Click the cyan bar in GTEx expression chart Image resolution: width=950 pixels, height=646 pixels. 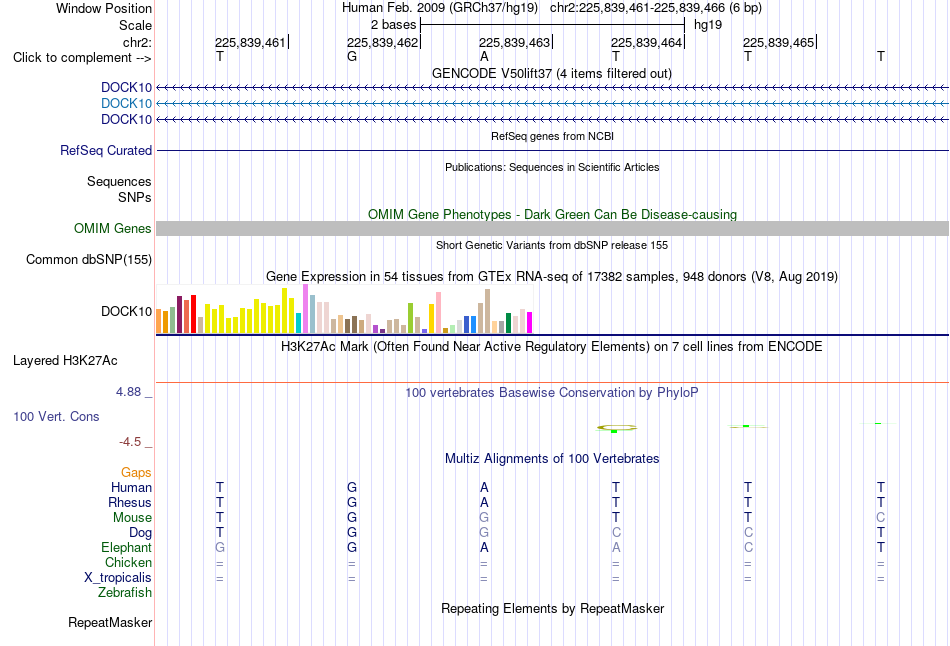click(299, 323)
